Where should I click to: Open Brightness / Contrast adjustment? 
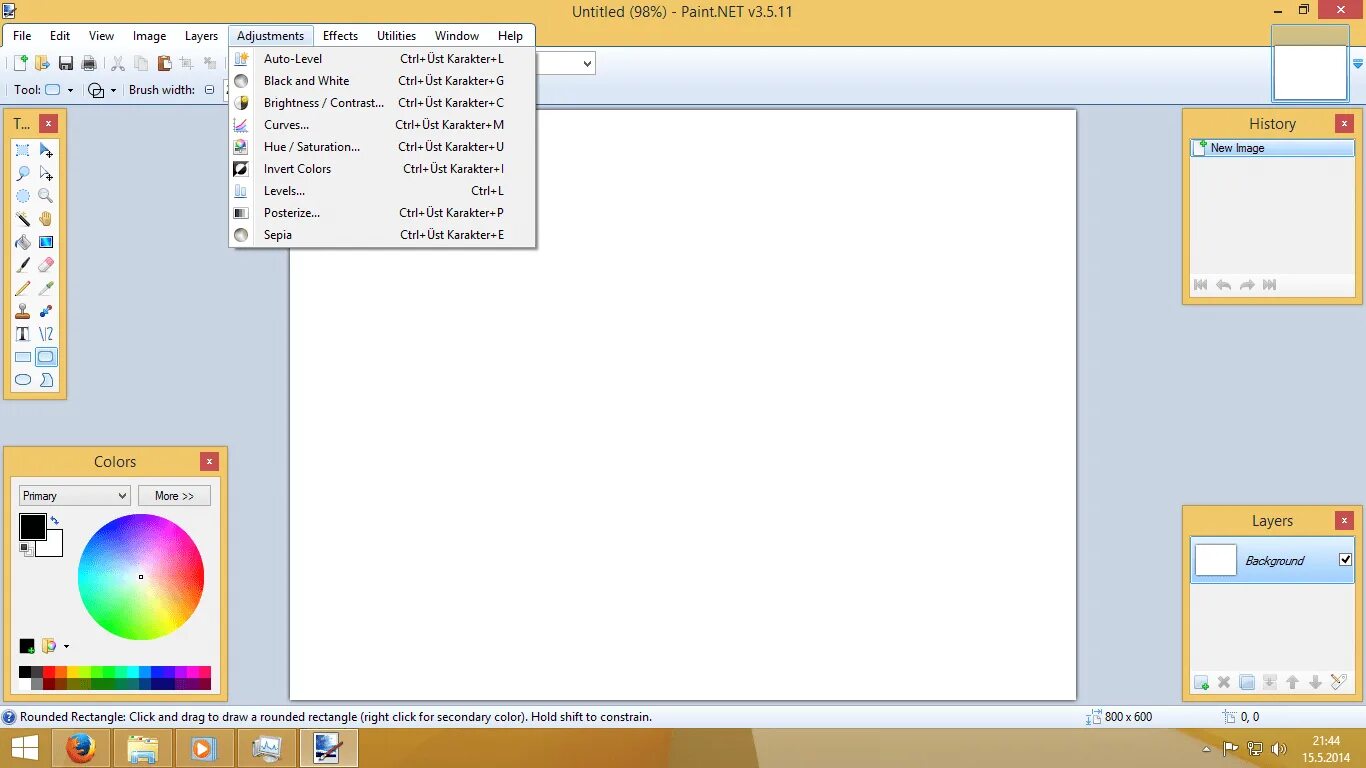[x=382, y=103]
